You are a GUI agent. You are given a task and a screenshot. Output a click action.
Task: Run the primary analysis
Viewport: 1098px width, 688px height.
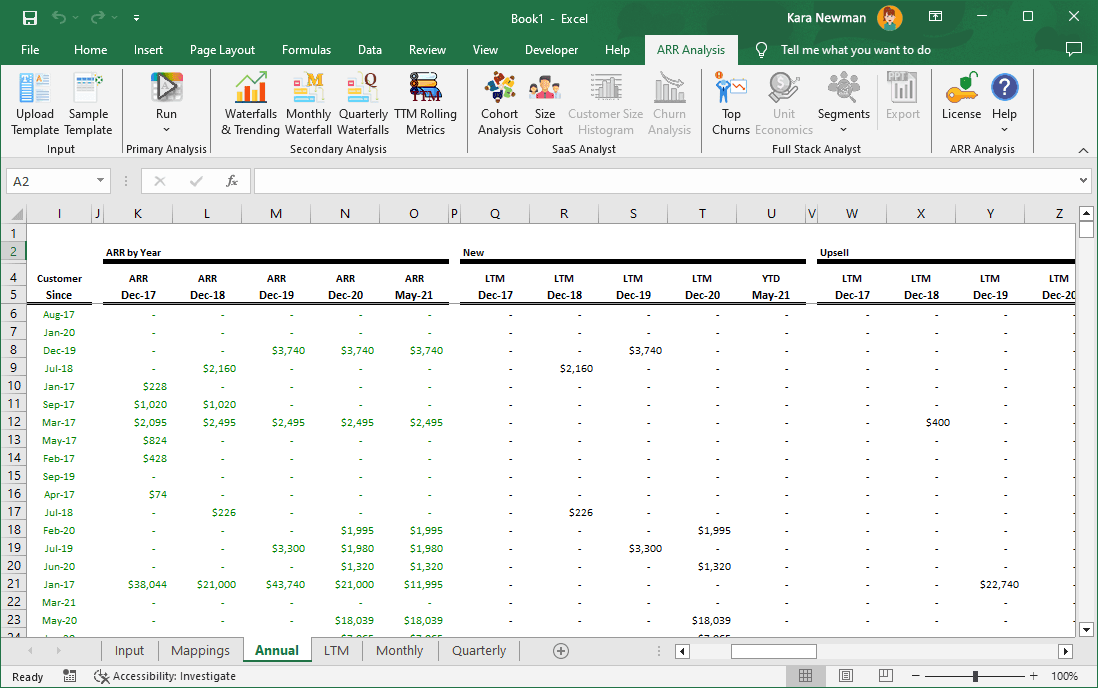click(x=166, y=100)
